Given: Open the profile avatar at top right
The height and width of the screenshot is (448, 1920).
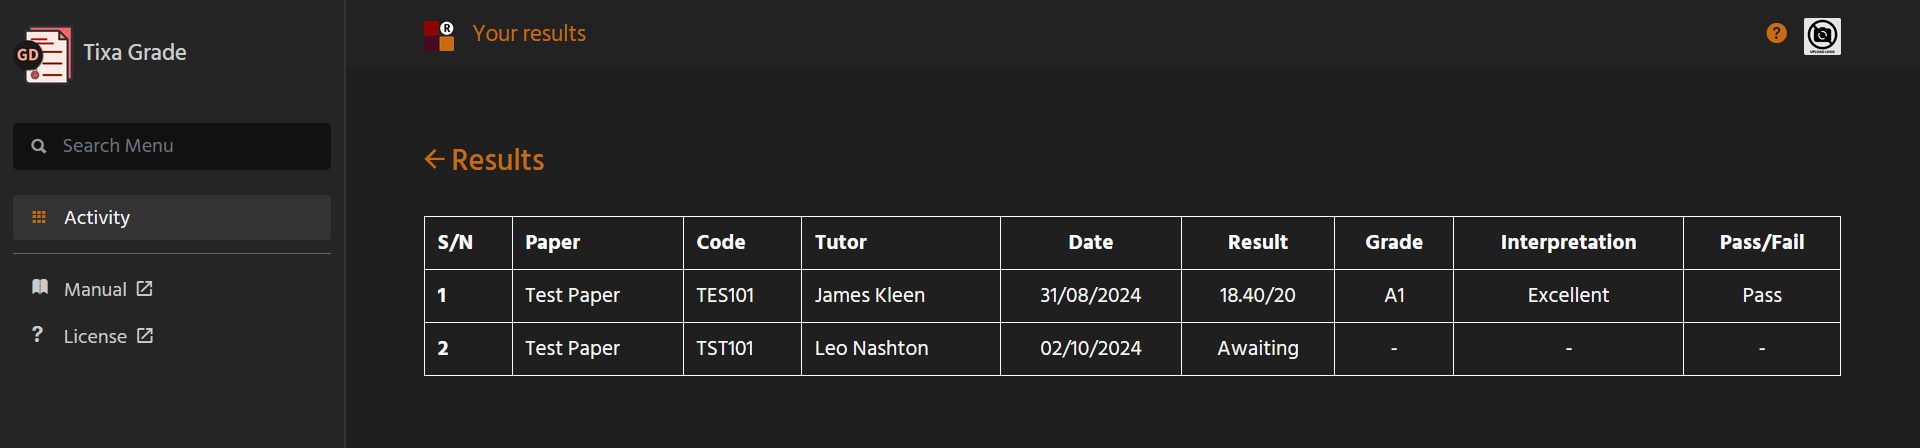Looking at the screenshot, I should pos(1822,36).
